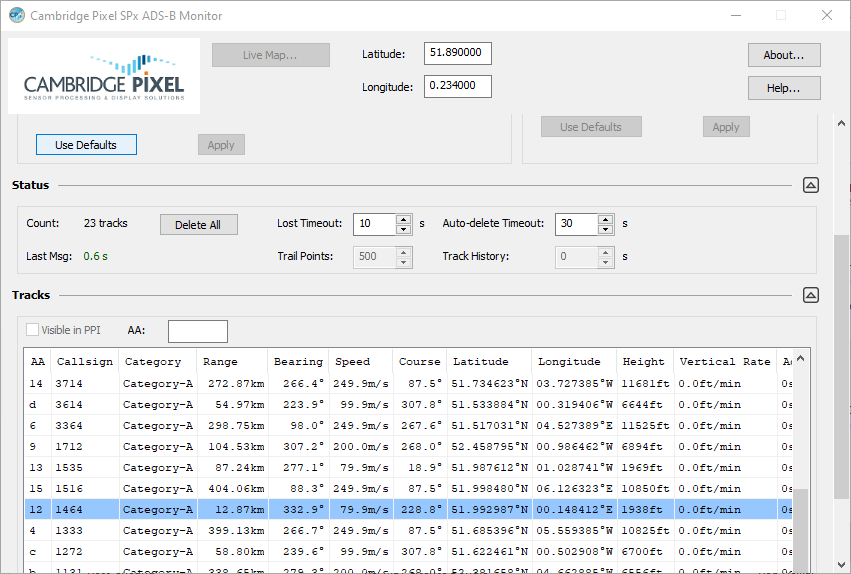Open the About dialog
The width and height of the screenshot is (851, 574).
coord(784,55)
